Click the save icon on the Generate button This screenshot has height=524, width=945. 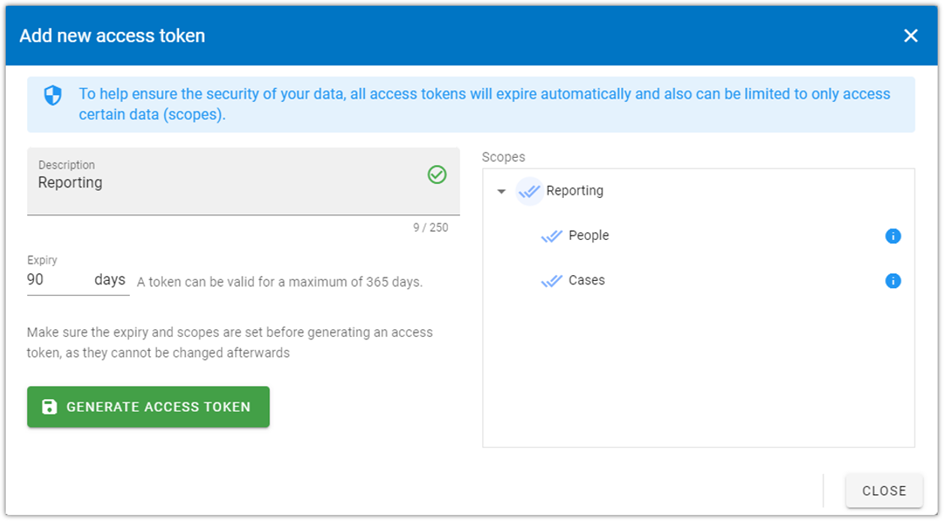tap(49, 407)
